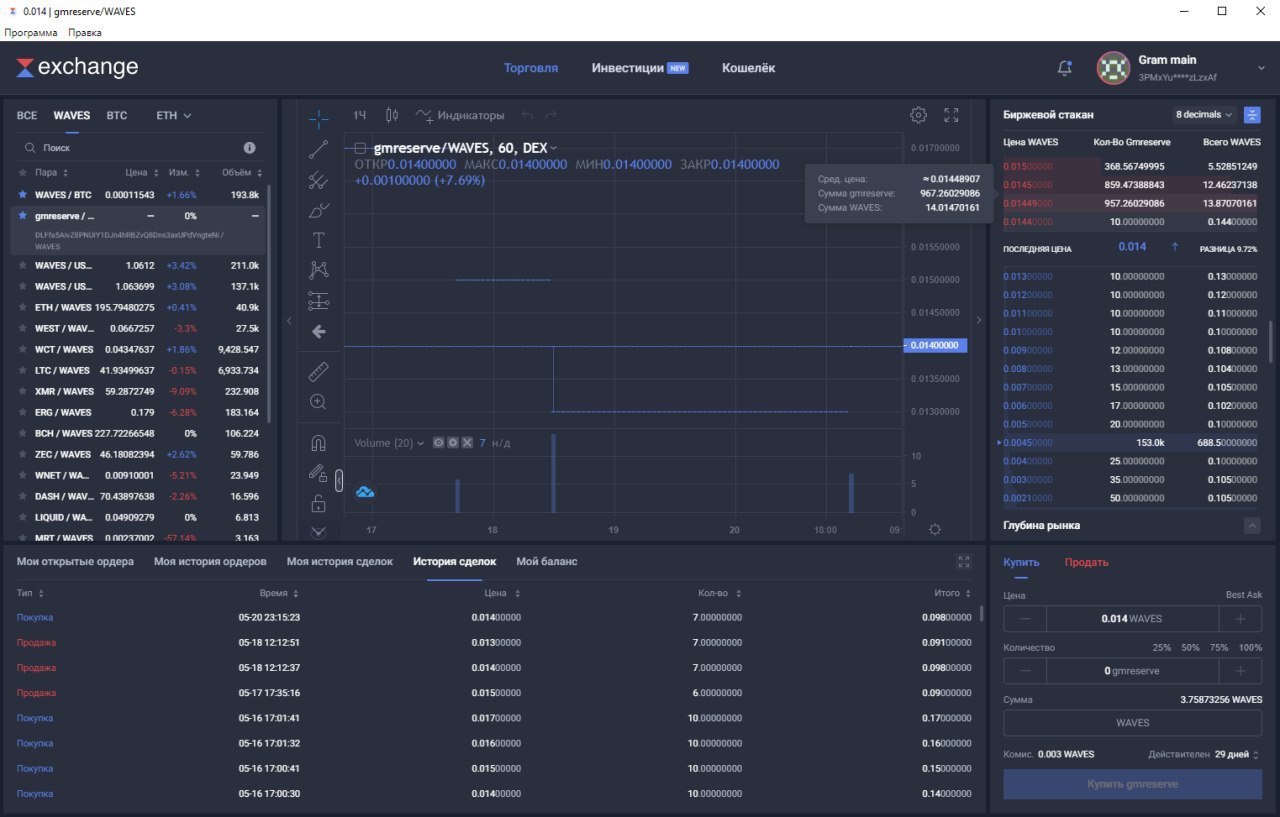Open the 29 дней validity dropdown
Image resolution: width=1280 pixels, height=817 pixels.
[x=1237, y=754]
